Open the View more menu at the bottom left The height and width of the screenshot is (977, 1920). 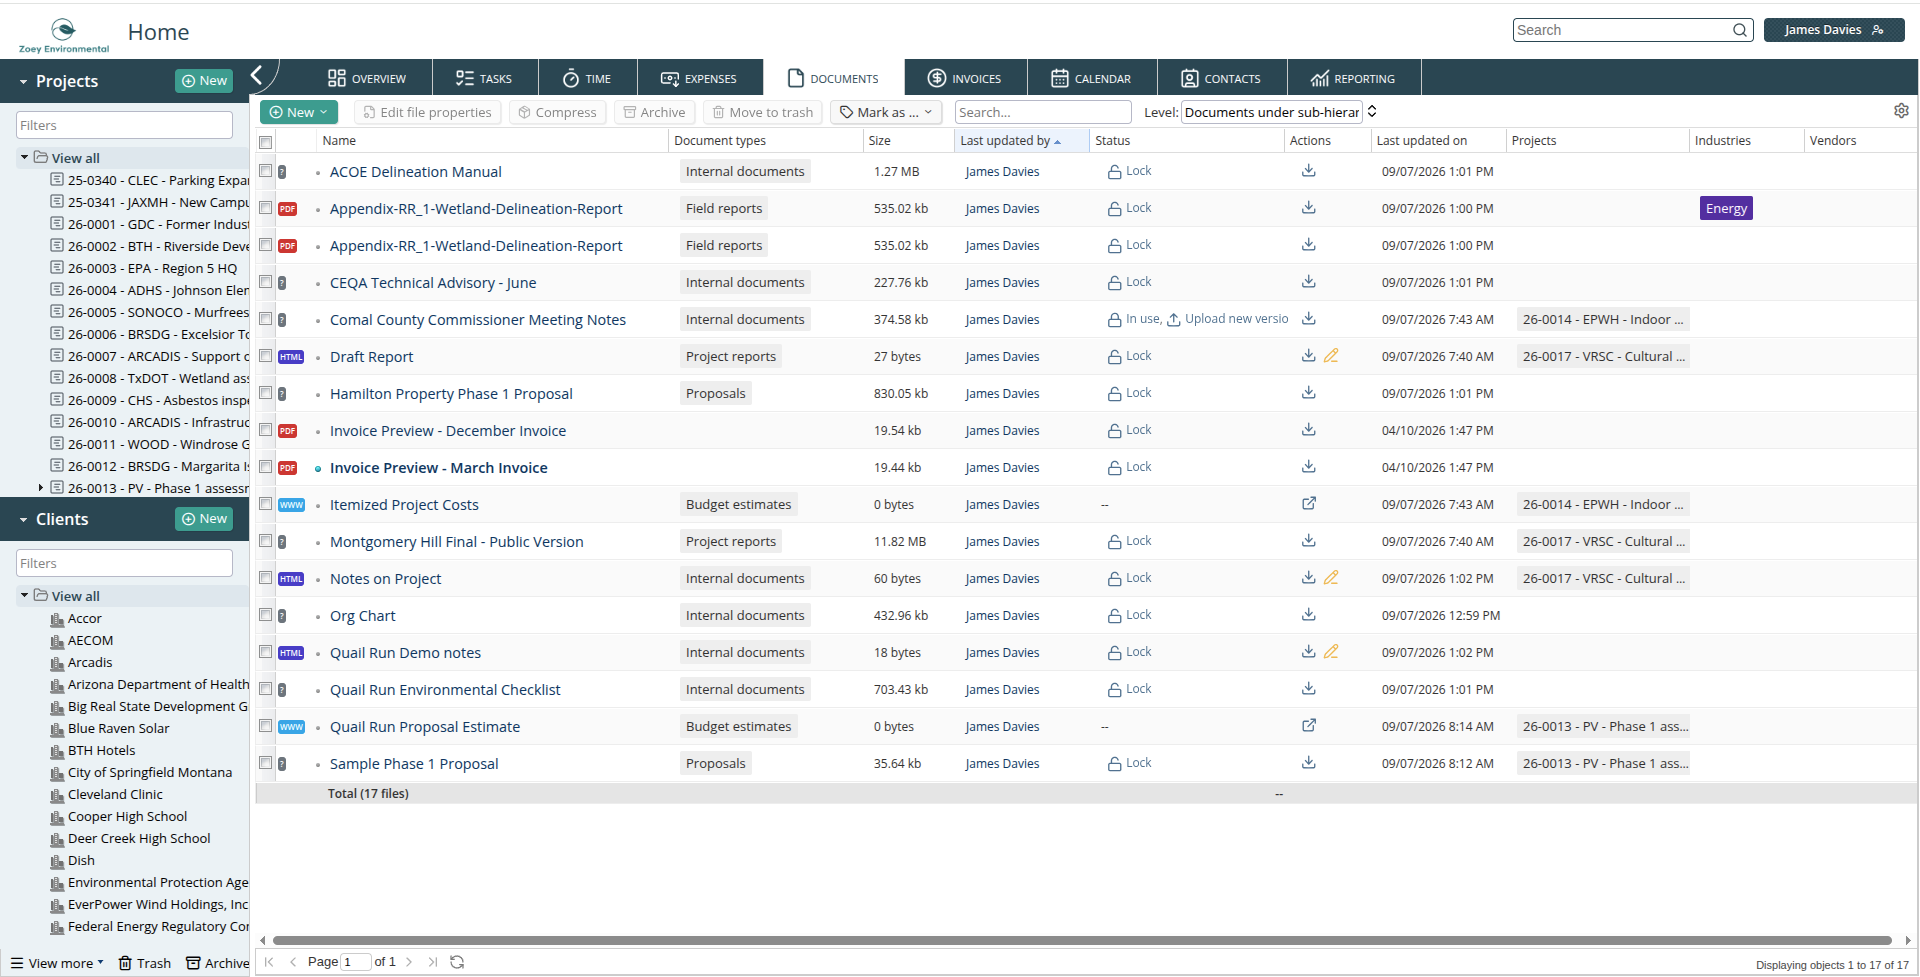57,963
